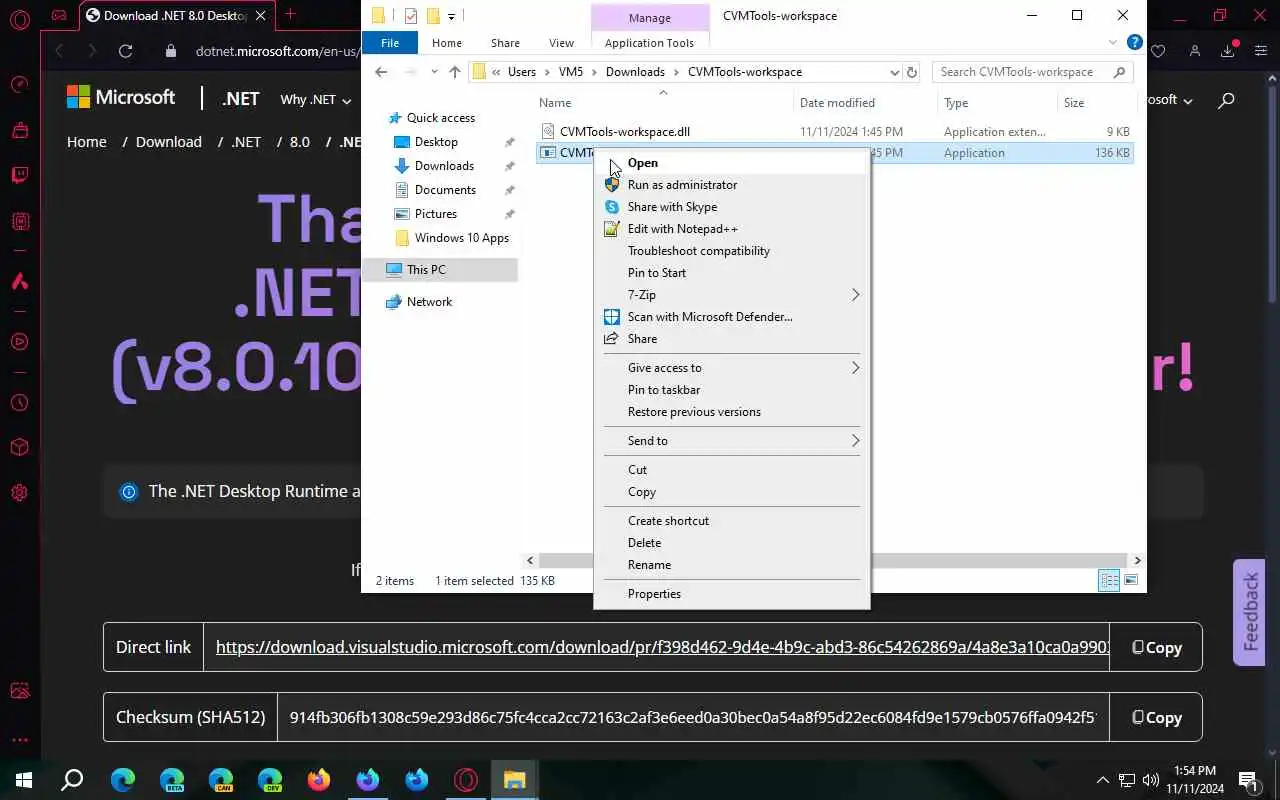Open Documents in navigation pane

pos(445,190)
